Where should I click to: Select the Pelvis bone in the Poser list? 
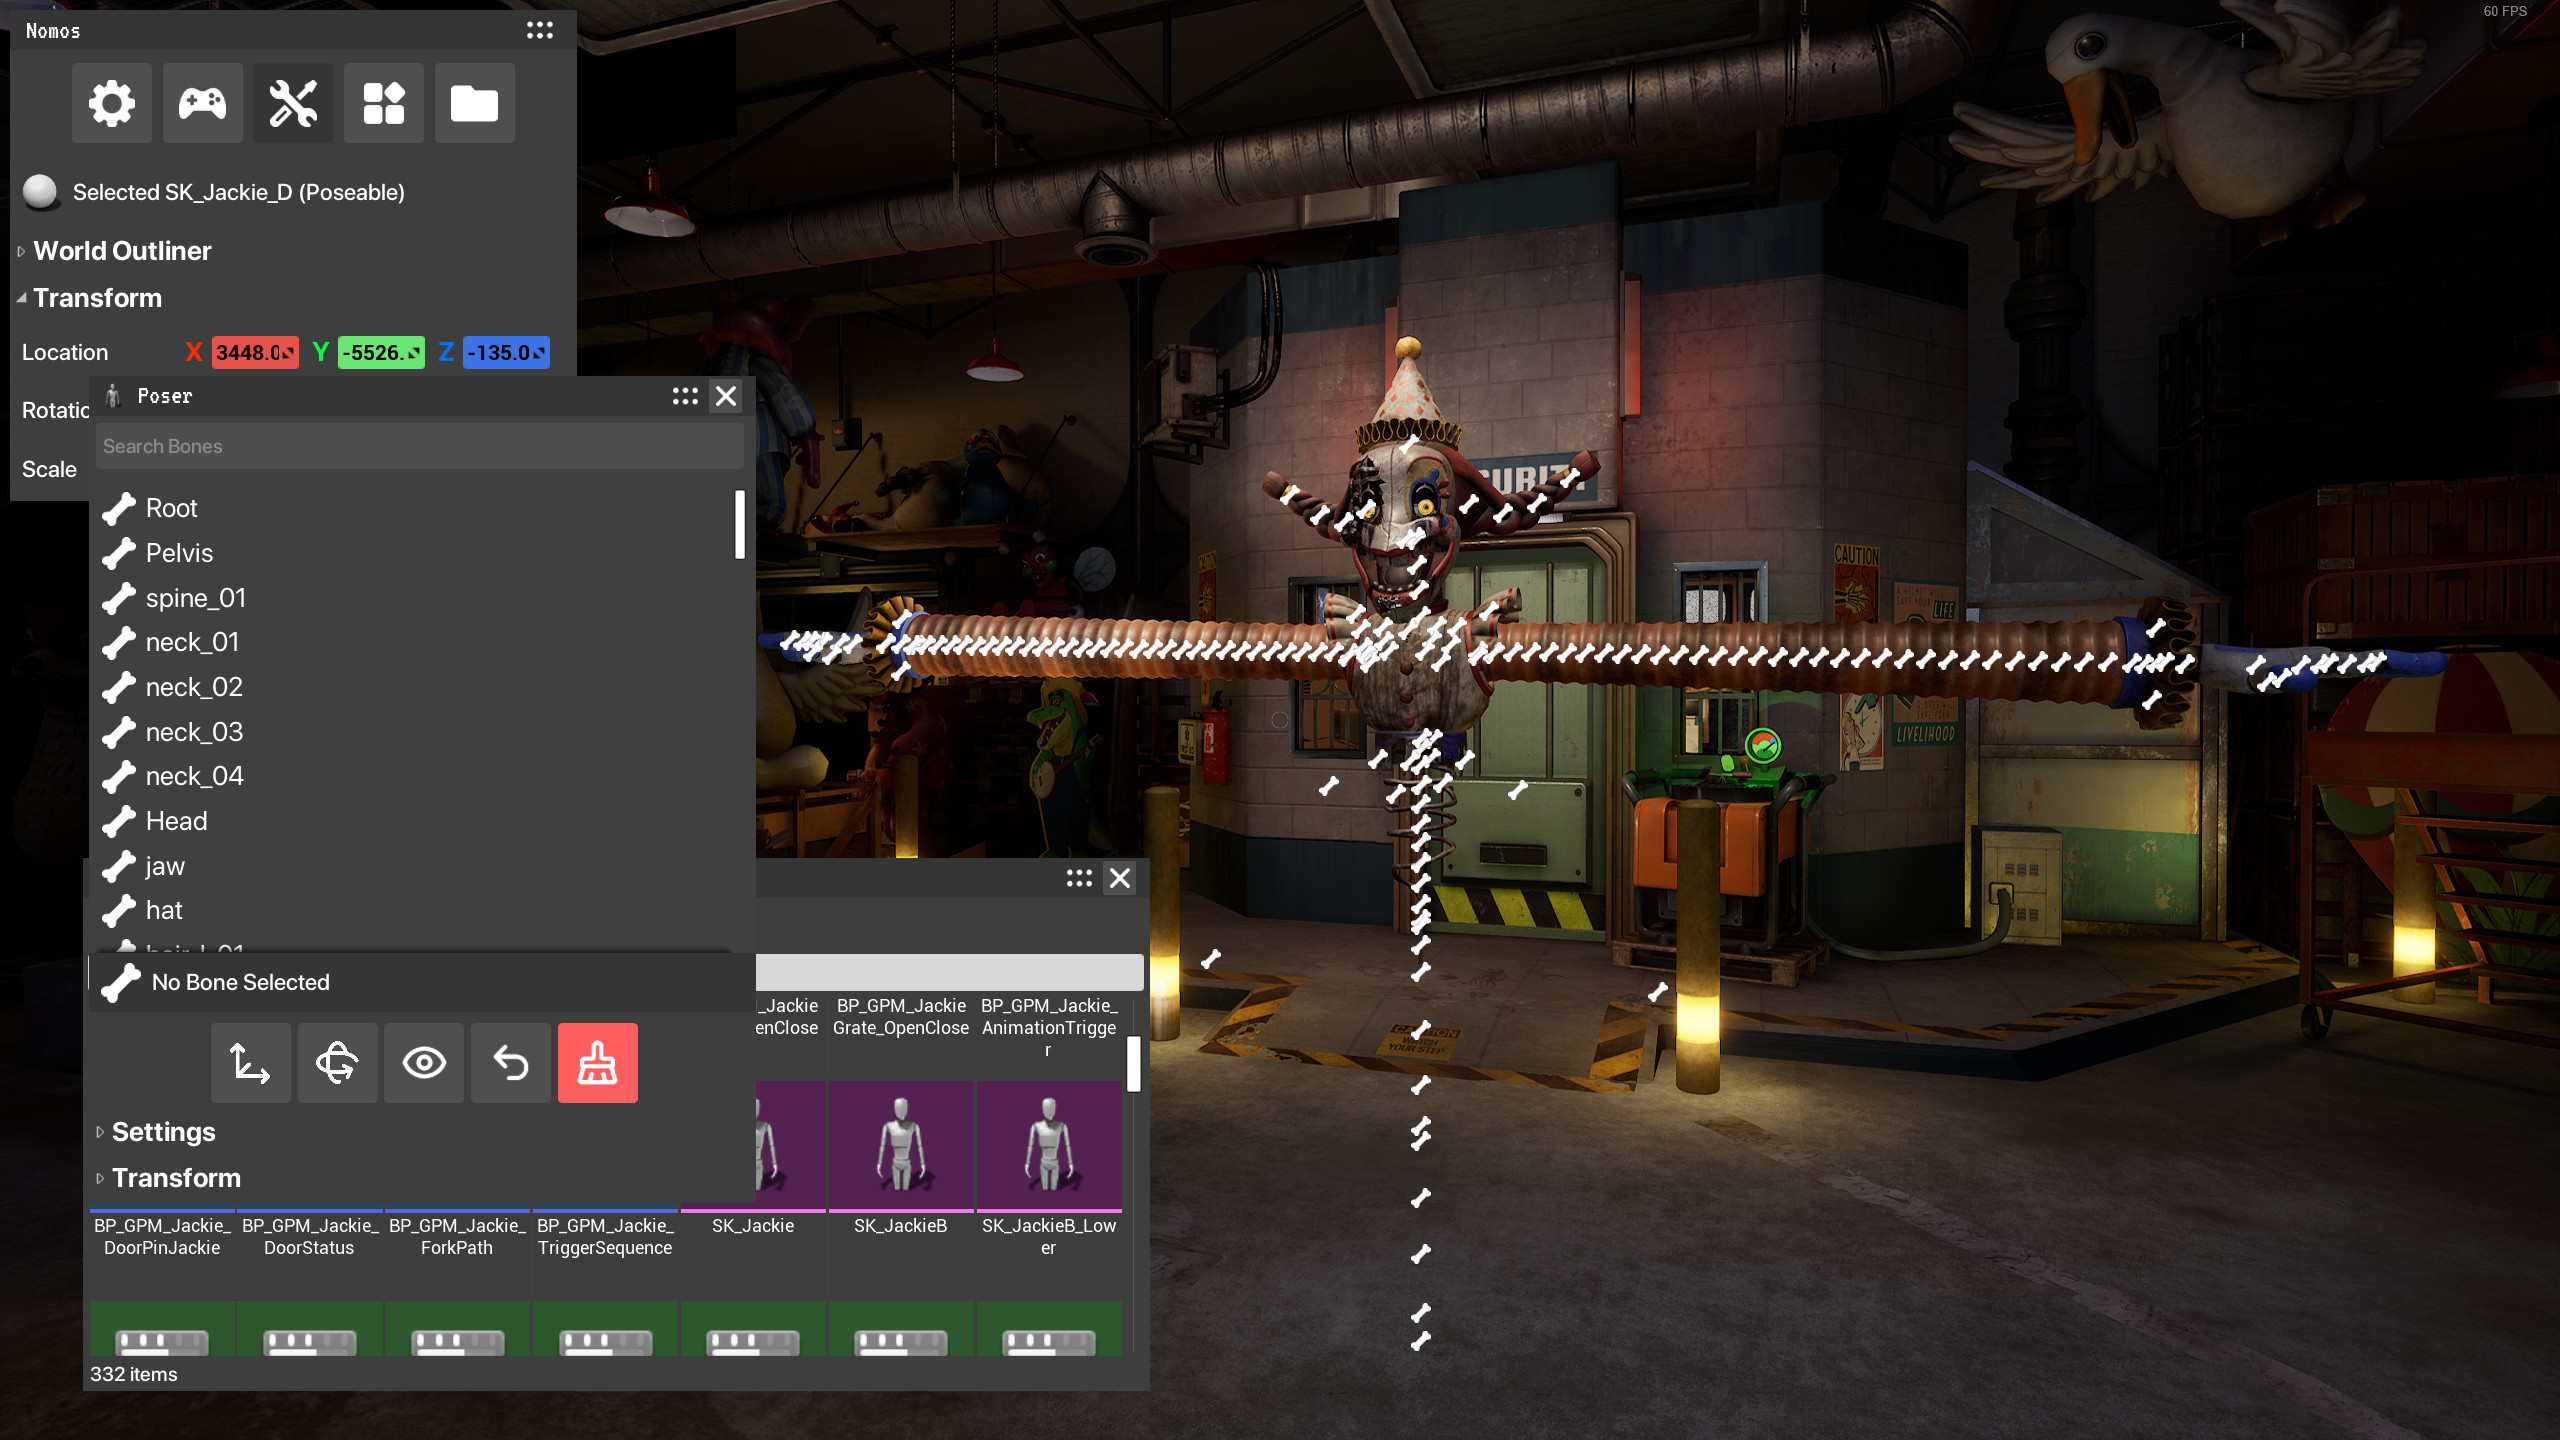[x=180, y=553]
